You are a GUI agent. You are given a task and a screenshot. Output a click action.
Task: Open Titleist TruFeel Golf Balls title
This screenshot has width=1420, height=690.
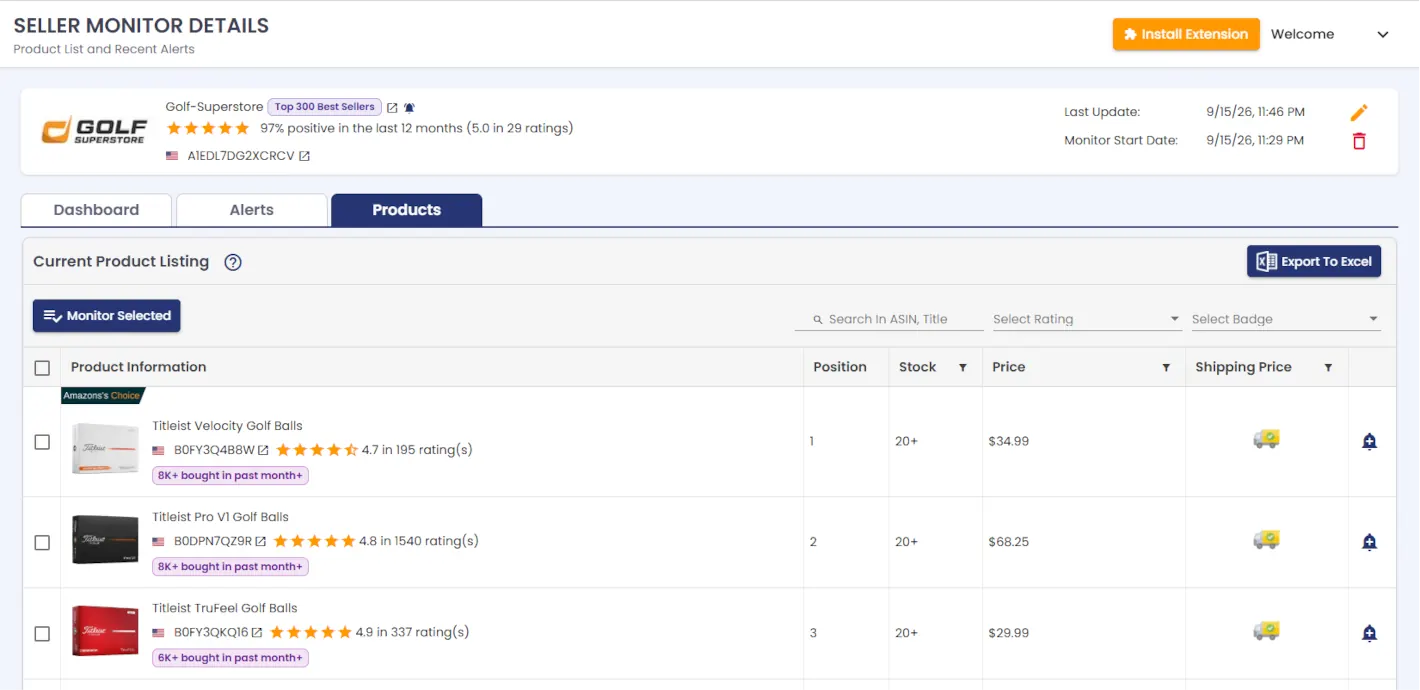[x=225, y=608]
